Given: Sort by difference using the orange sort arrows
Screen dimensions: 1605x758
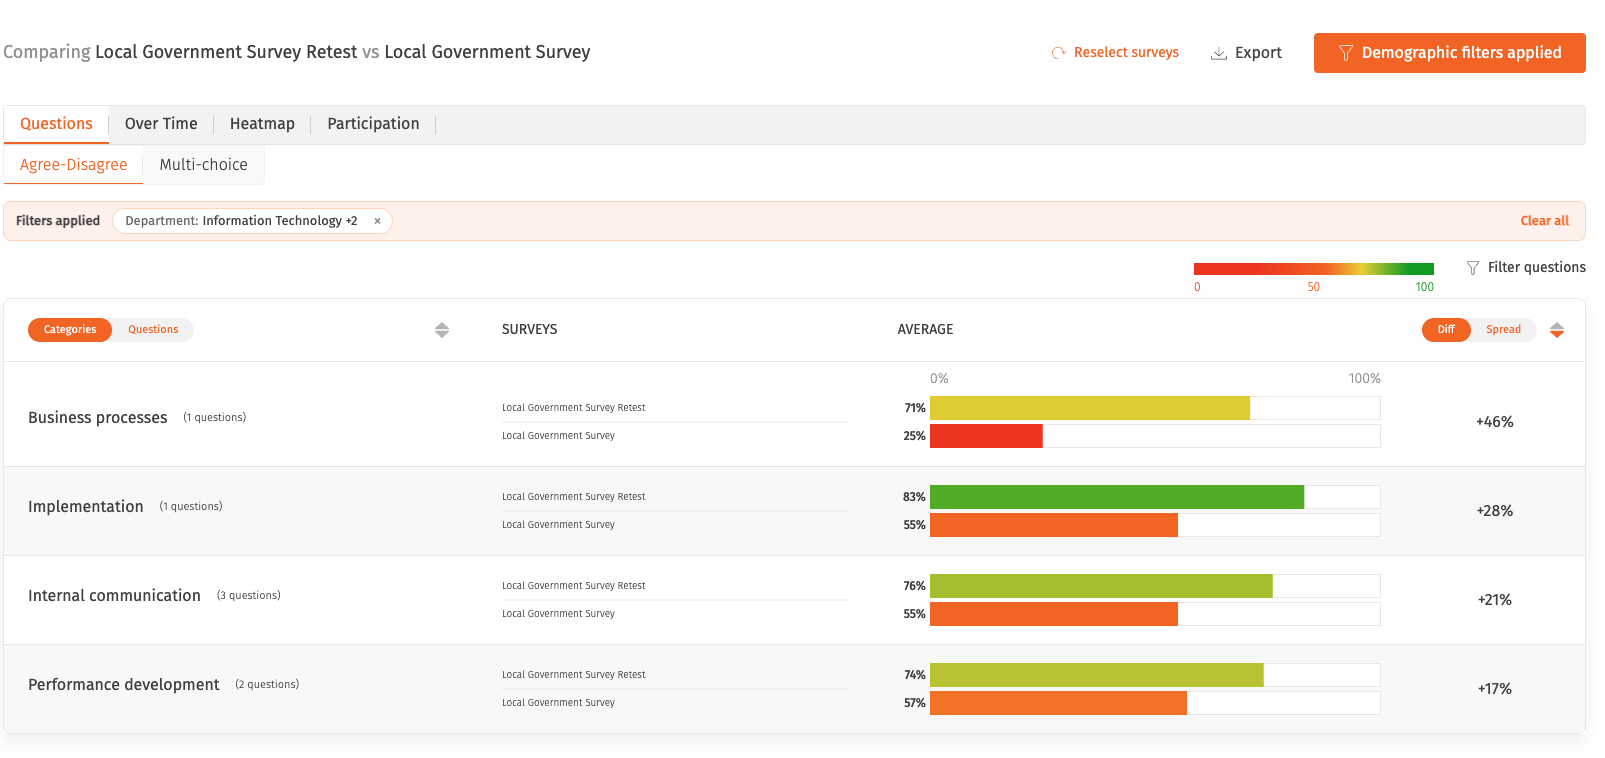Looking at the screenshot, I should (1557, 330).
